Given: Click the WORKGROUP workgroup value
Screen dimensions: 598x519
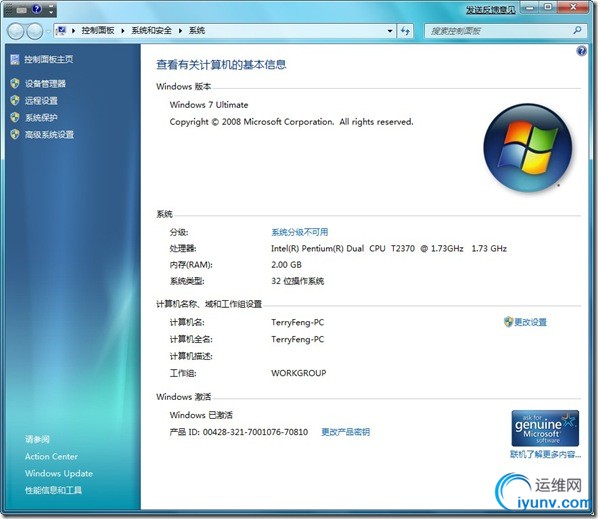Looking at the screenshot, I should [x=299, y=373].
